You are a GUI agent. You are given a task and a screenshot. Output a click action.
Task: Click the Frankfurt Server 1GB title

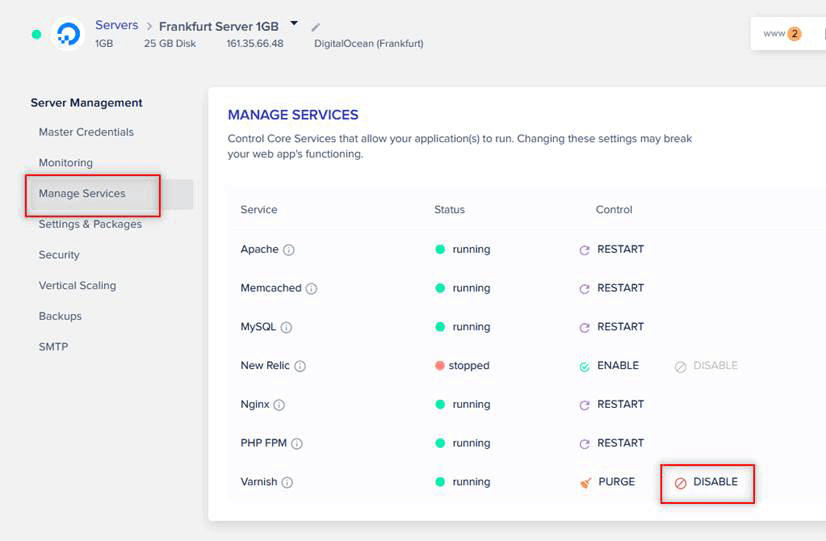(x=219, y=27)
